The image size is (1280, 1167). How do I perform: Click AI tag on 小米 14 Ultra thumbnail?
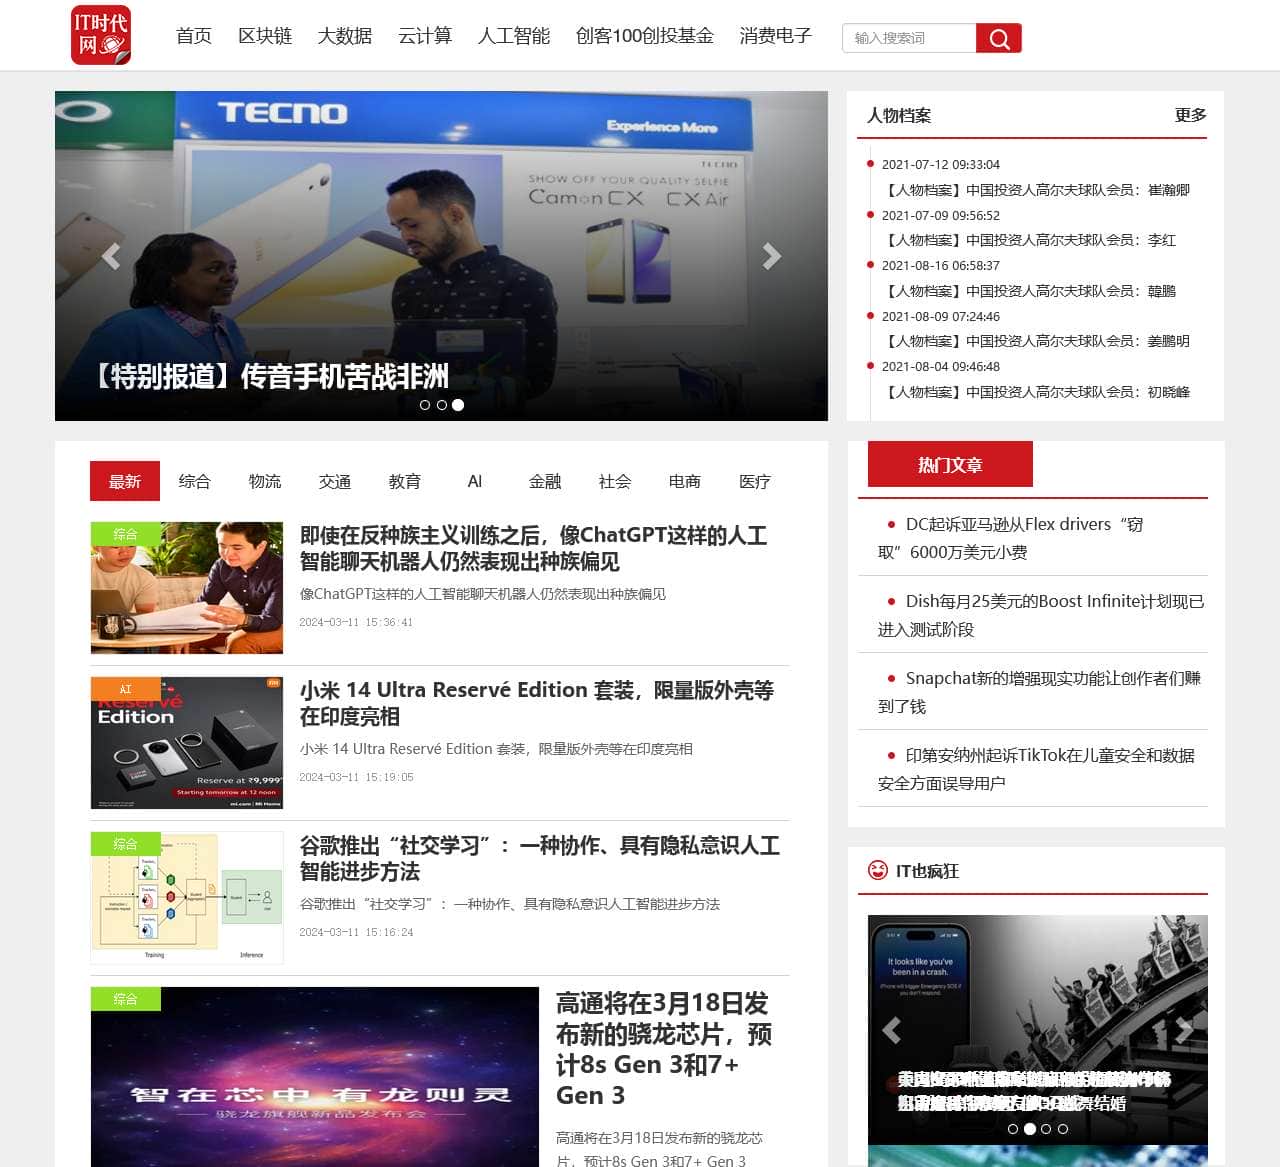[x=125, y=689]
